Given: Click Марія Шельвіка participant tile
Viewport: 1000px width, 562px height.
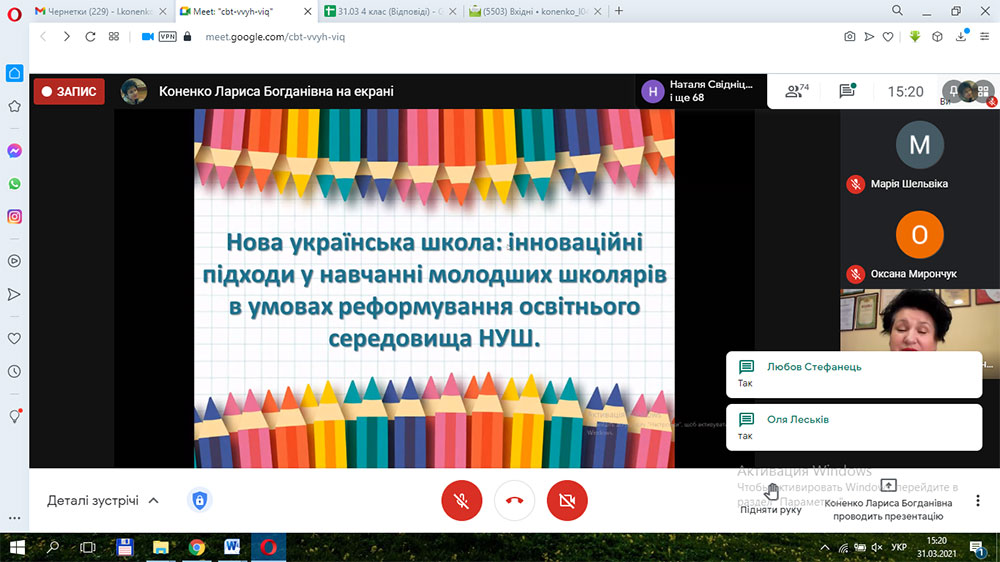Looking at the screenshot, I should click(x=920, y=156).
